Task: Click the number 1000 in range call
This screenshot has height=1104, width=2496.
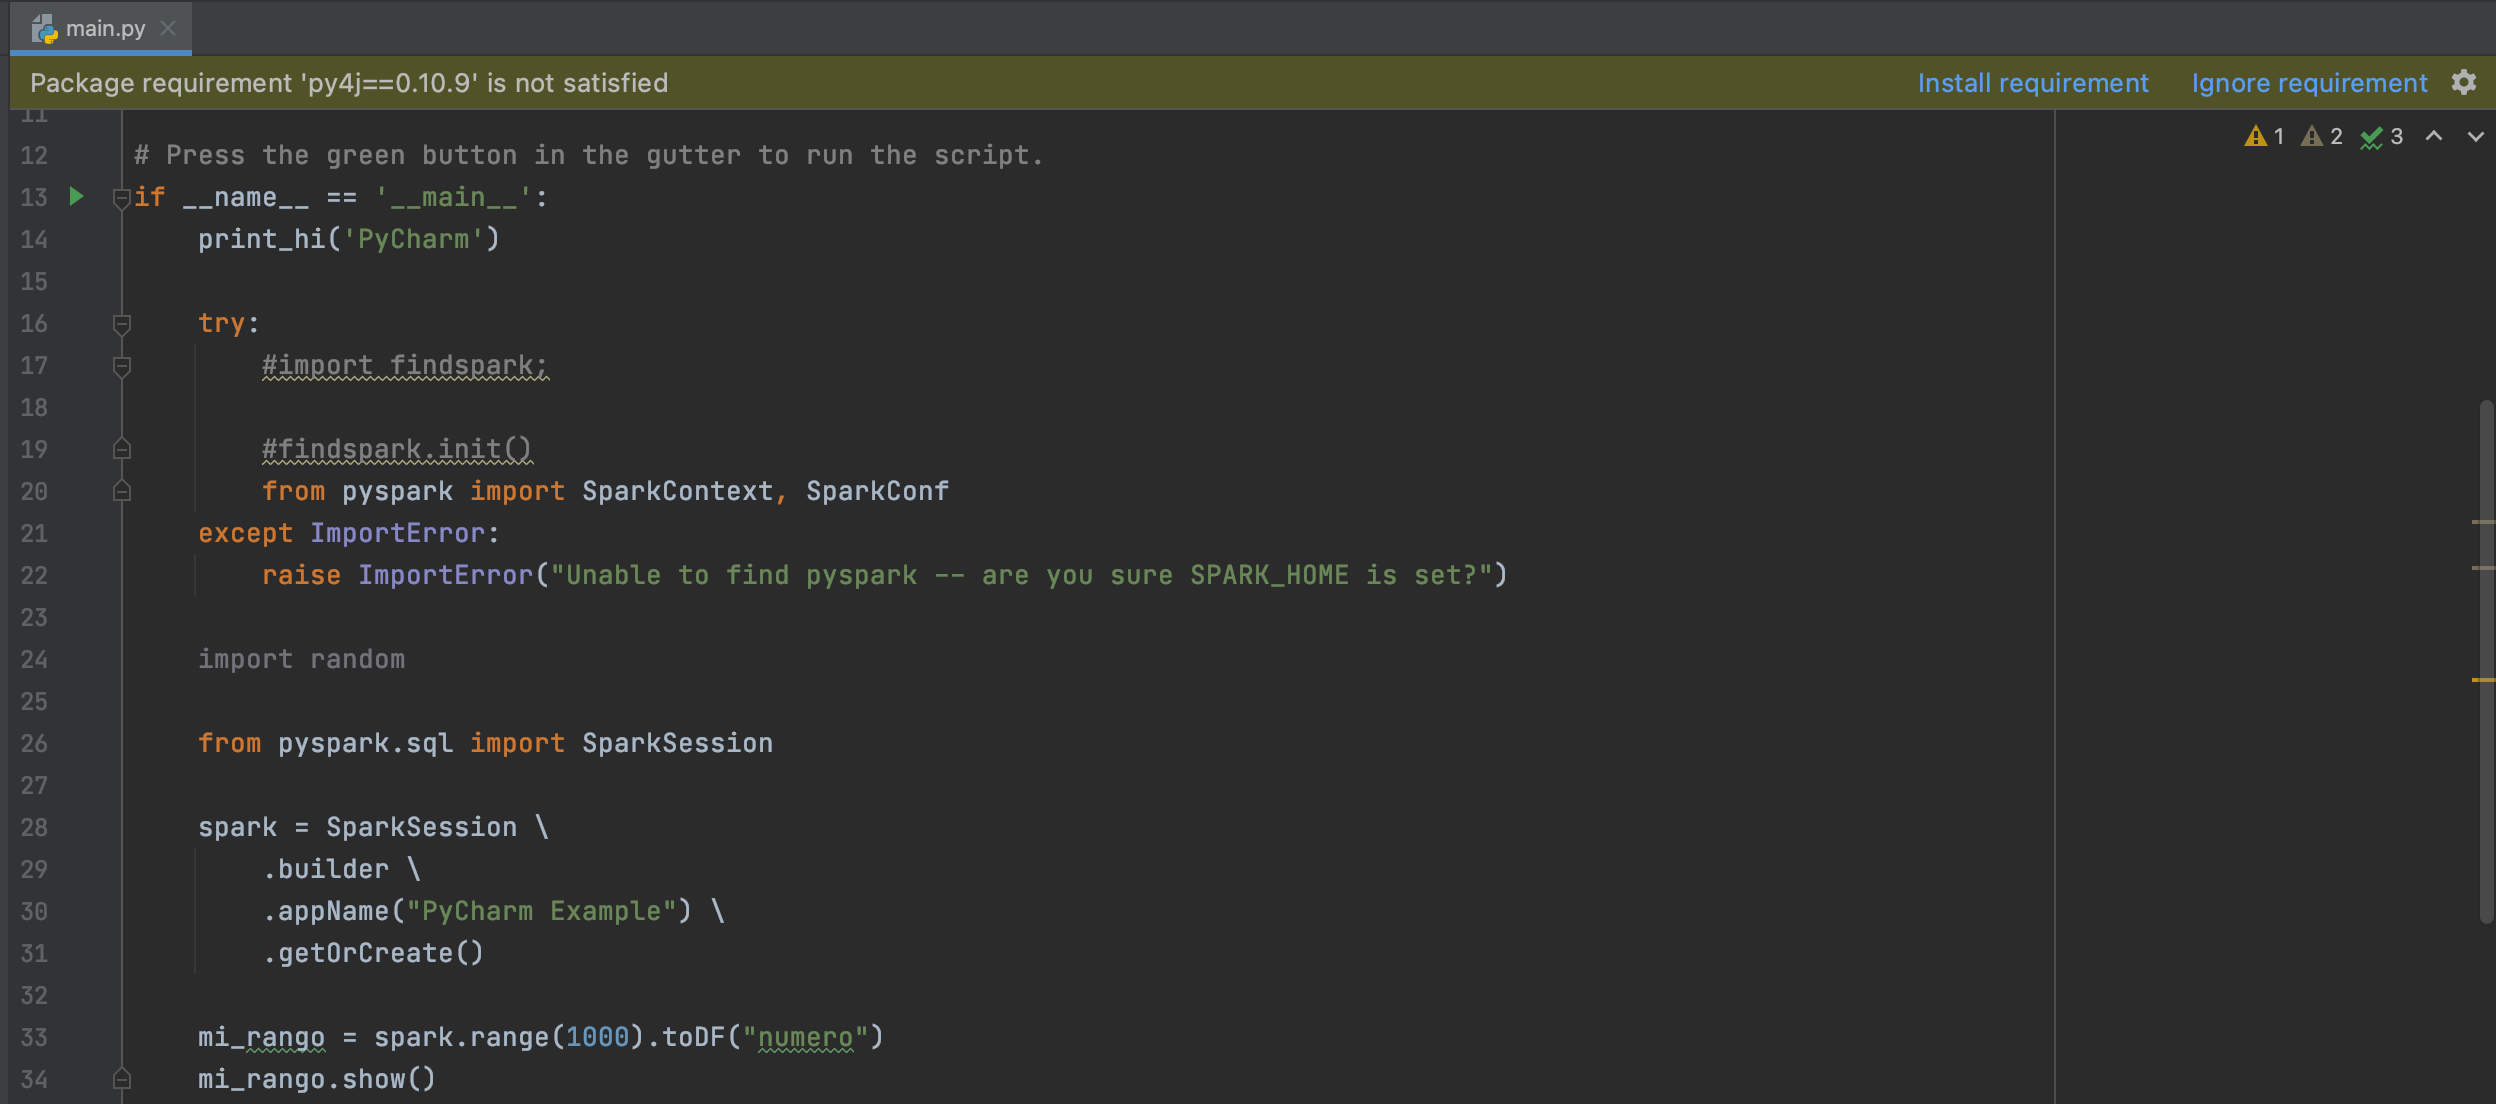Action: click(597, 1037)
